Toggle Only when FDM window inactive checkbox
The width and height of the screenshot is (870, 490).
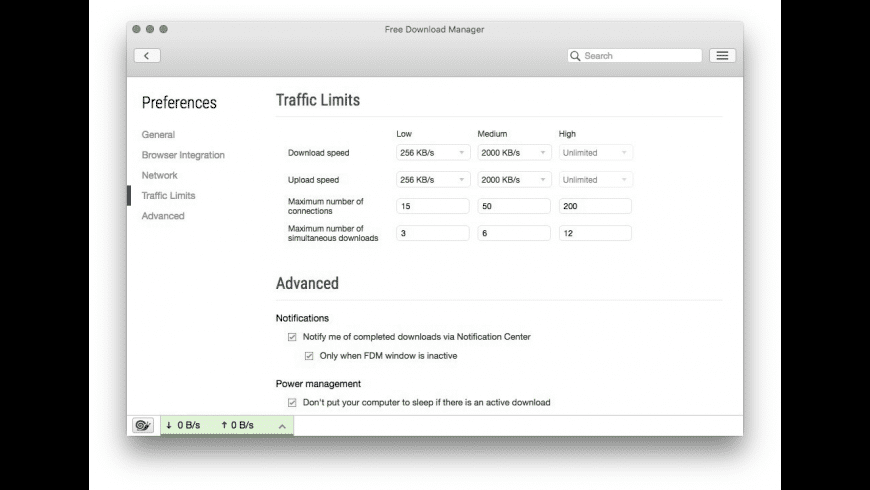point(309,356)
